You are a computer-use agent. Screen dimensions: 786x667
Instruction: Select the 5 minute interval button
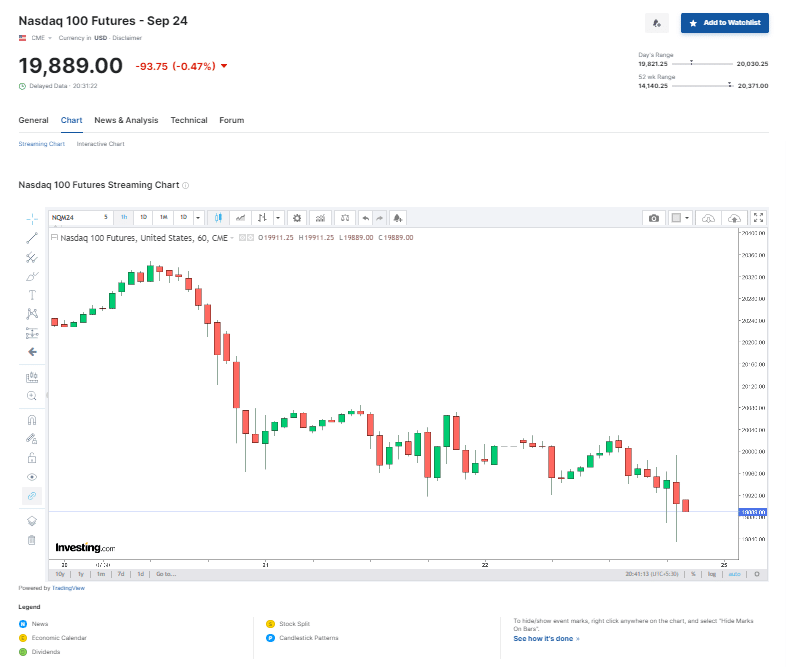click(x=106, y=217)
